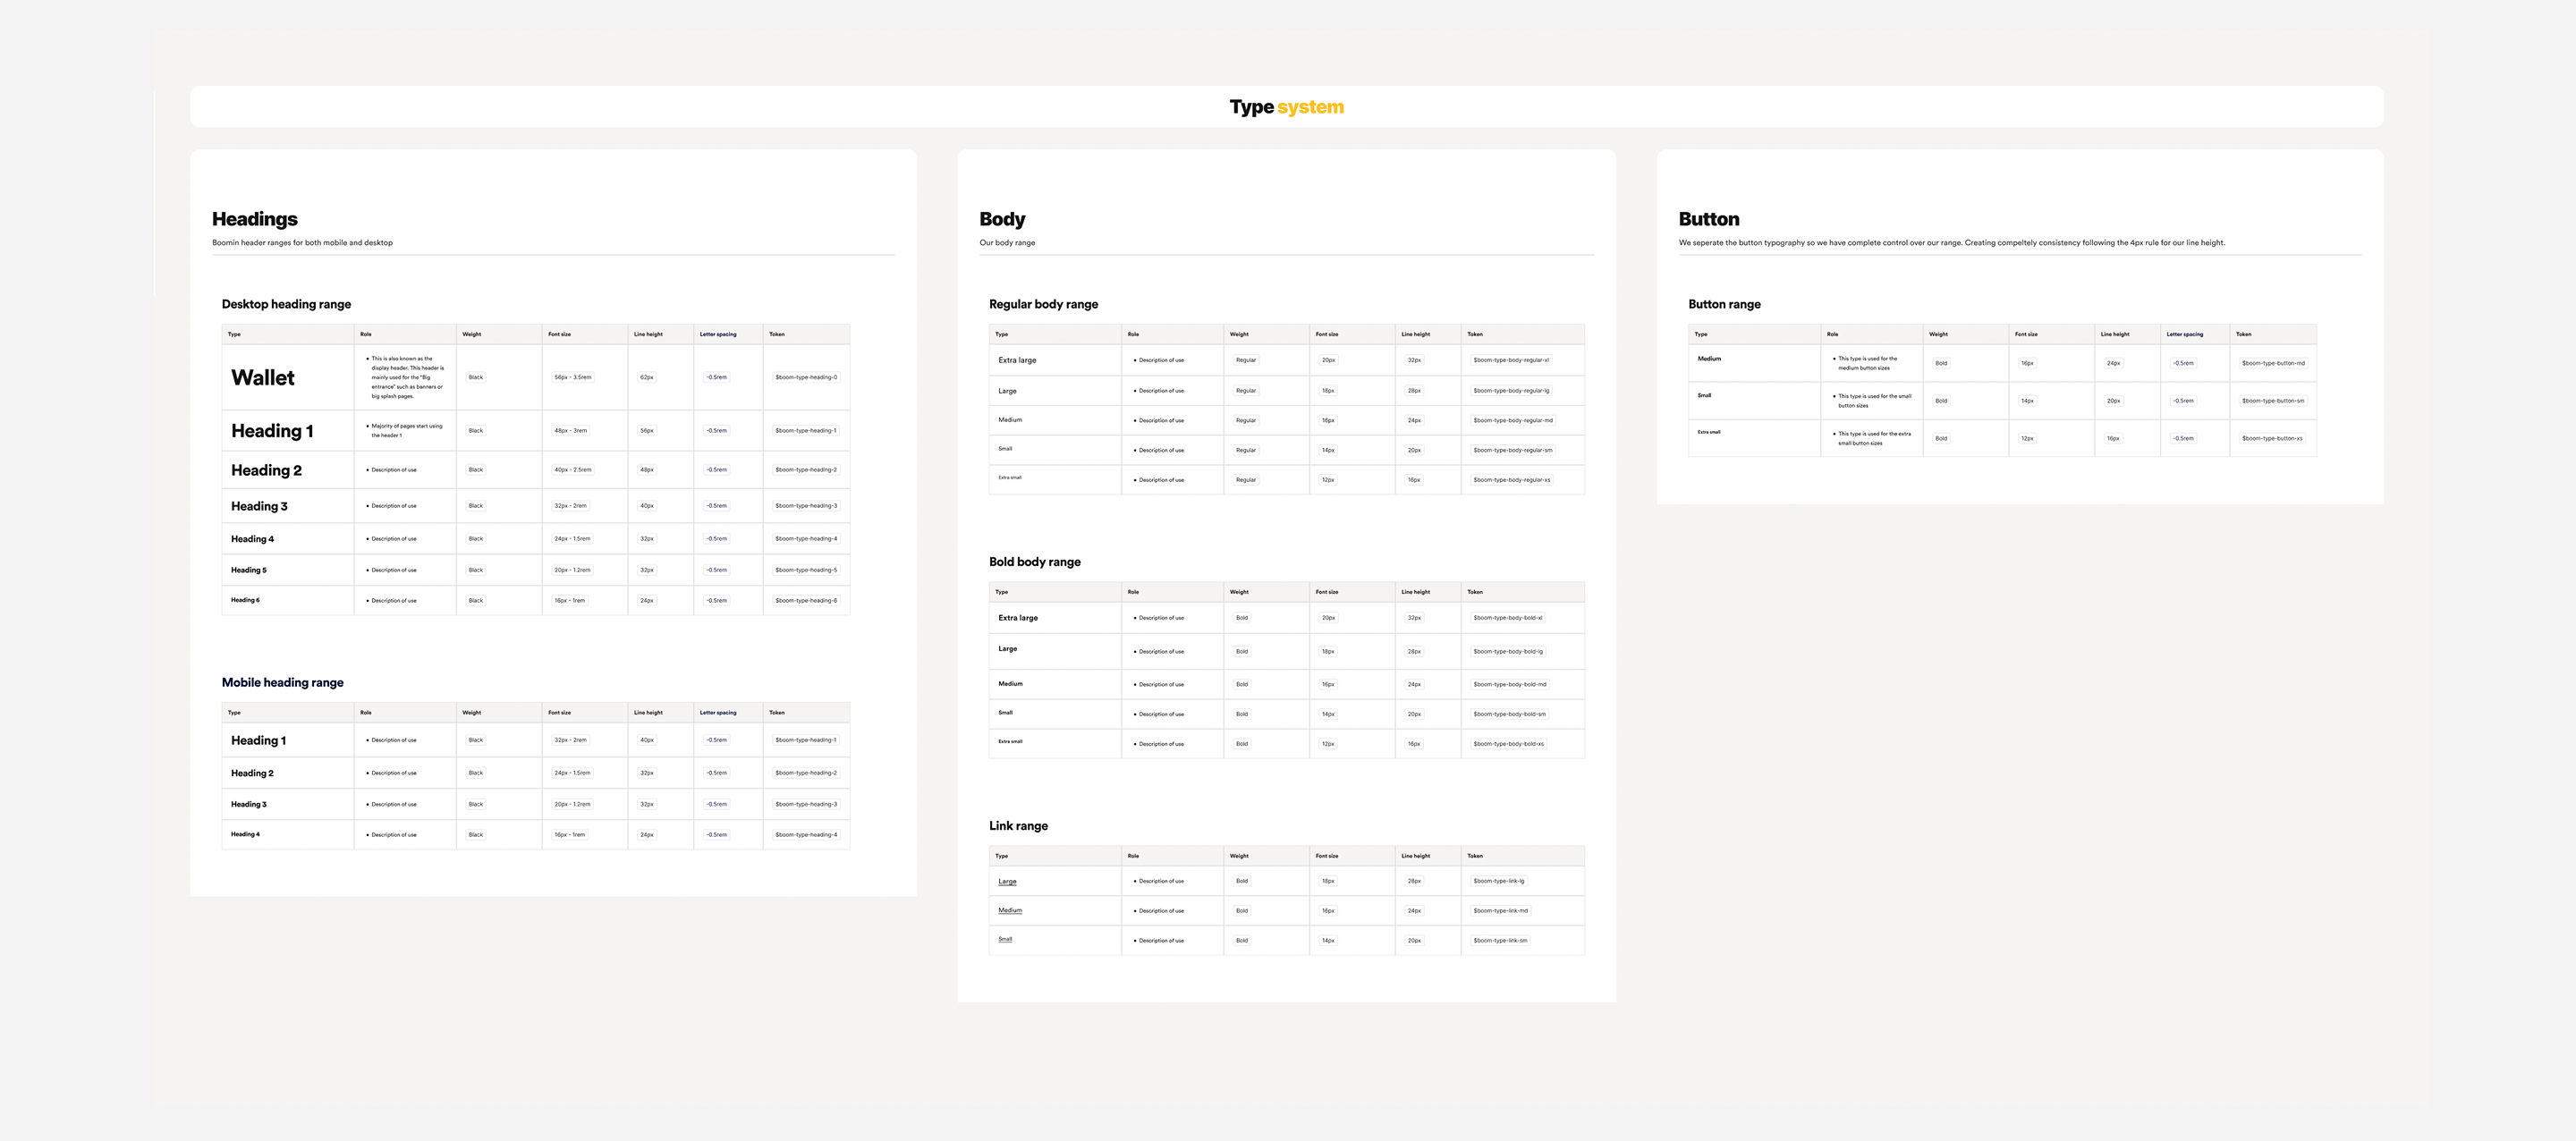Select "Majority of pages start using the header 1"
This screenshot has height=1141, width=2576.
(406, 430)
